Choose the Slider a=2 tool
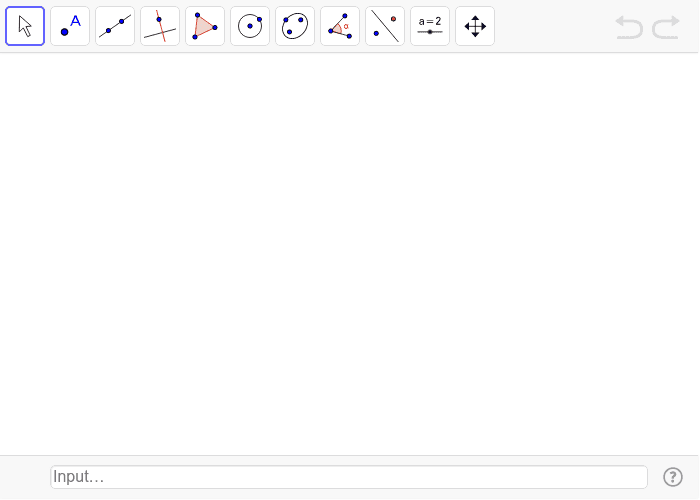Image resolution: width=700 pixels, height=500 pixels. (x=430, y=26)
